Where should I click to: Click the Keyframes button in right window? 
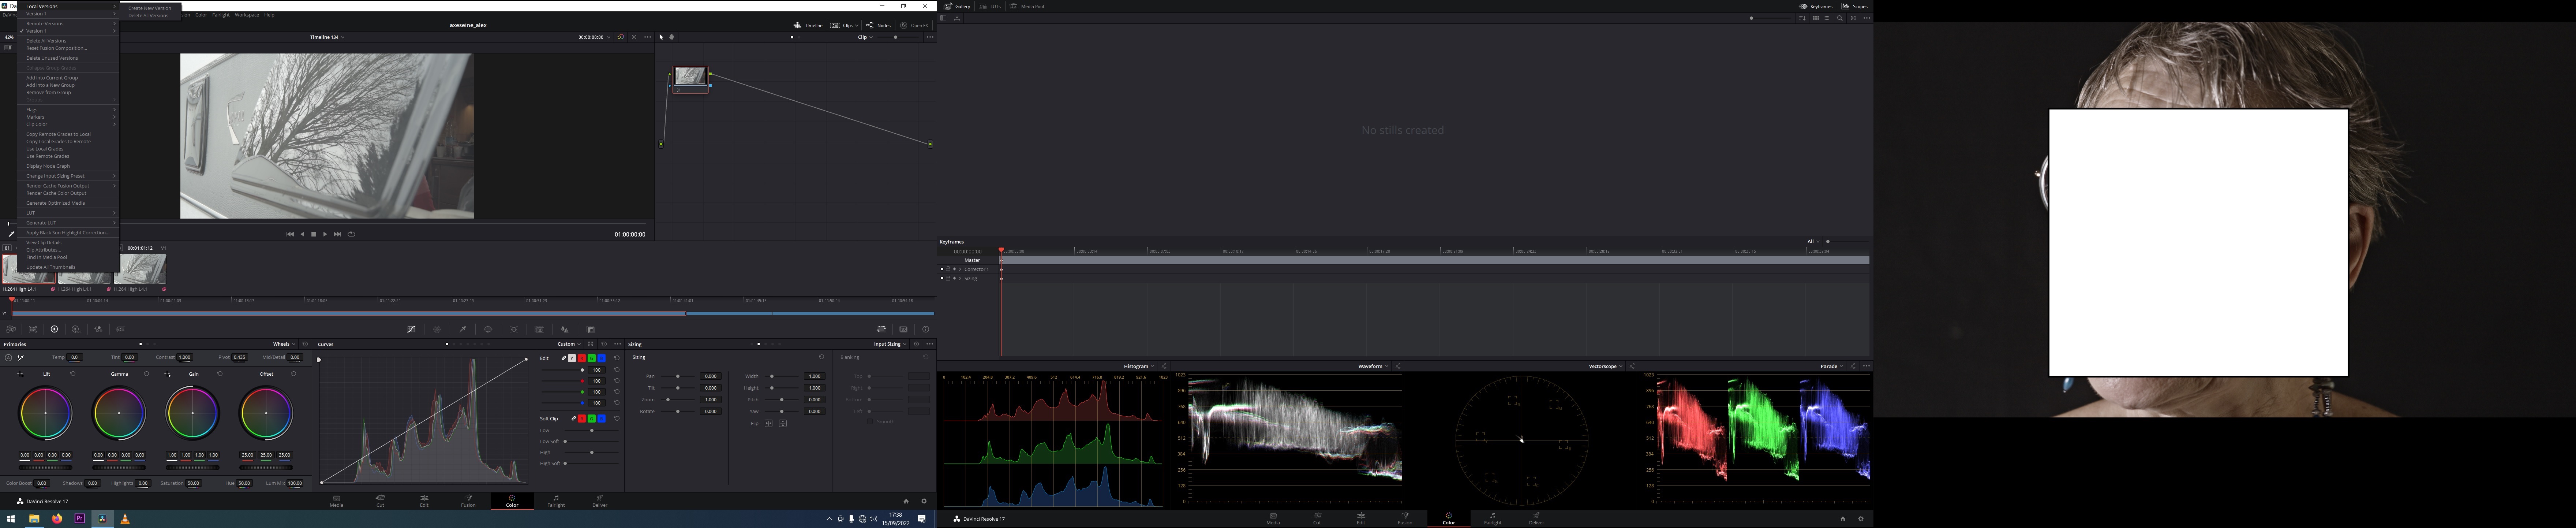click(x=1816, y=6)
